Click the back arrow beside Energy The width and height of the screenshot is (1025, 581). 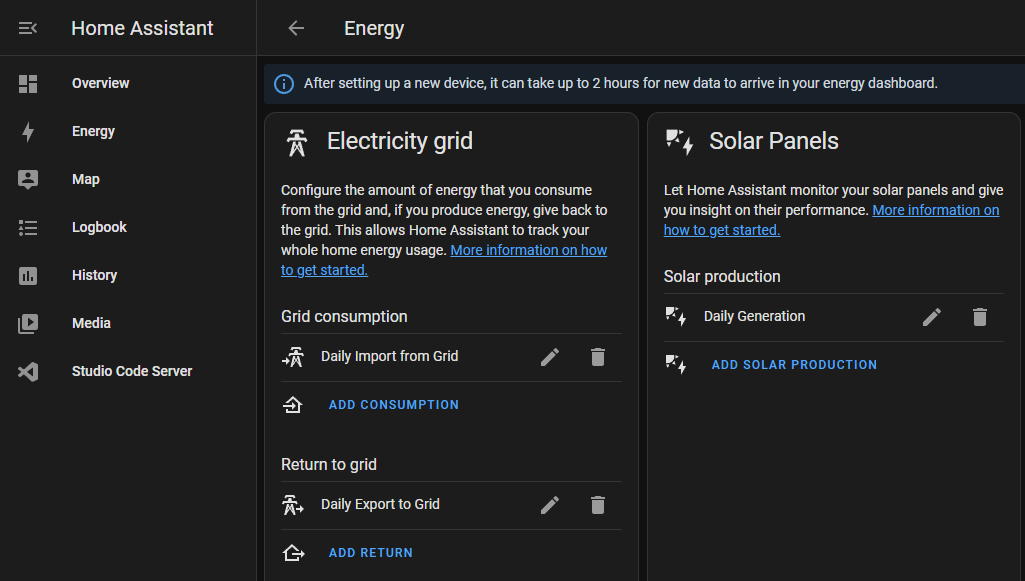coord(296,28)
